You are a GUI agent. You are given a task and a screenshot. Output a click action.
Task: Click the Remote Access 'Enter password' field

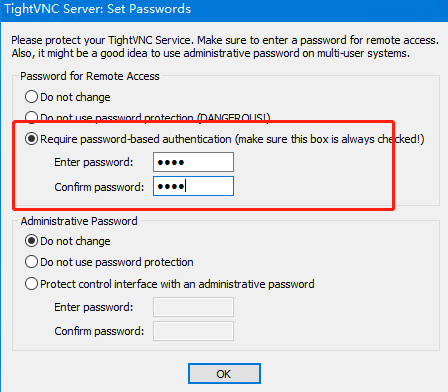point(193,162)
